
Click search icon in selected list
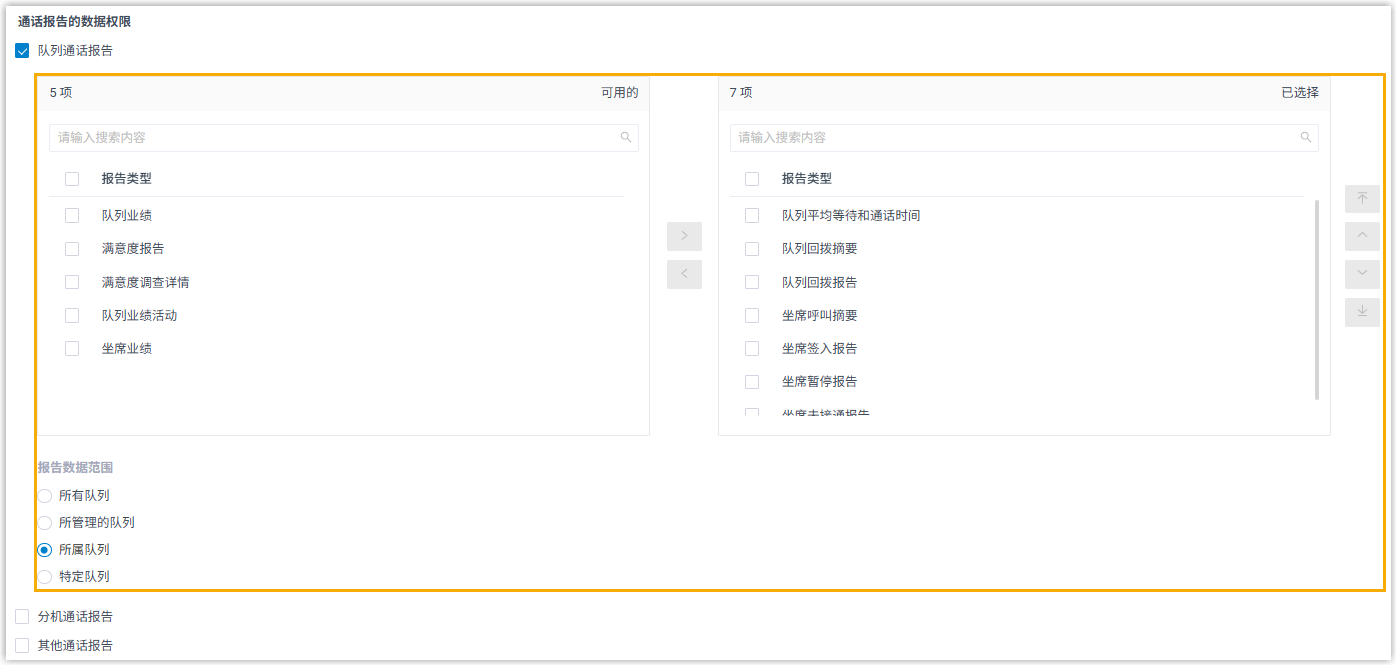(x=1306, y=138)
